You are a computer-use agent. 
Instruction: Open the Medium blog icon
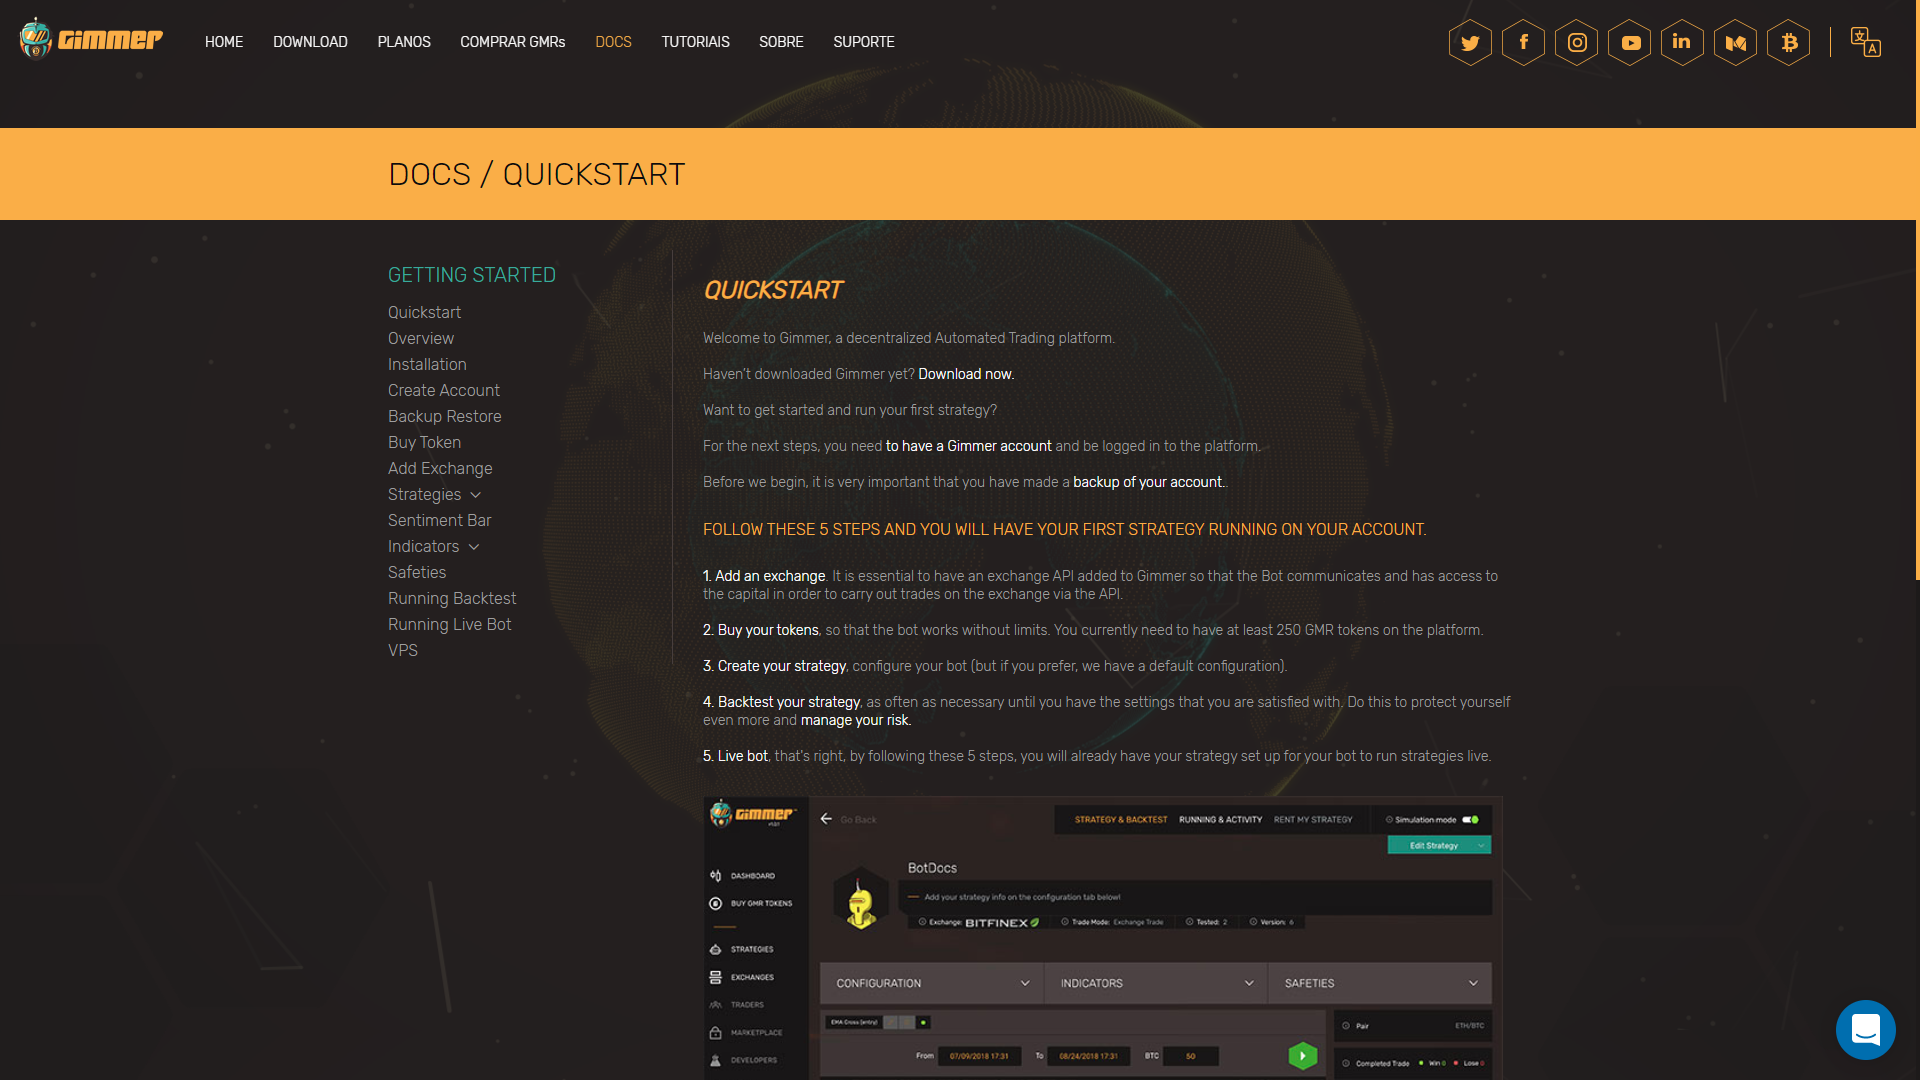point(1736,43)
